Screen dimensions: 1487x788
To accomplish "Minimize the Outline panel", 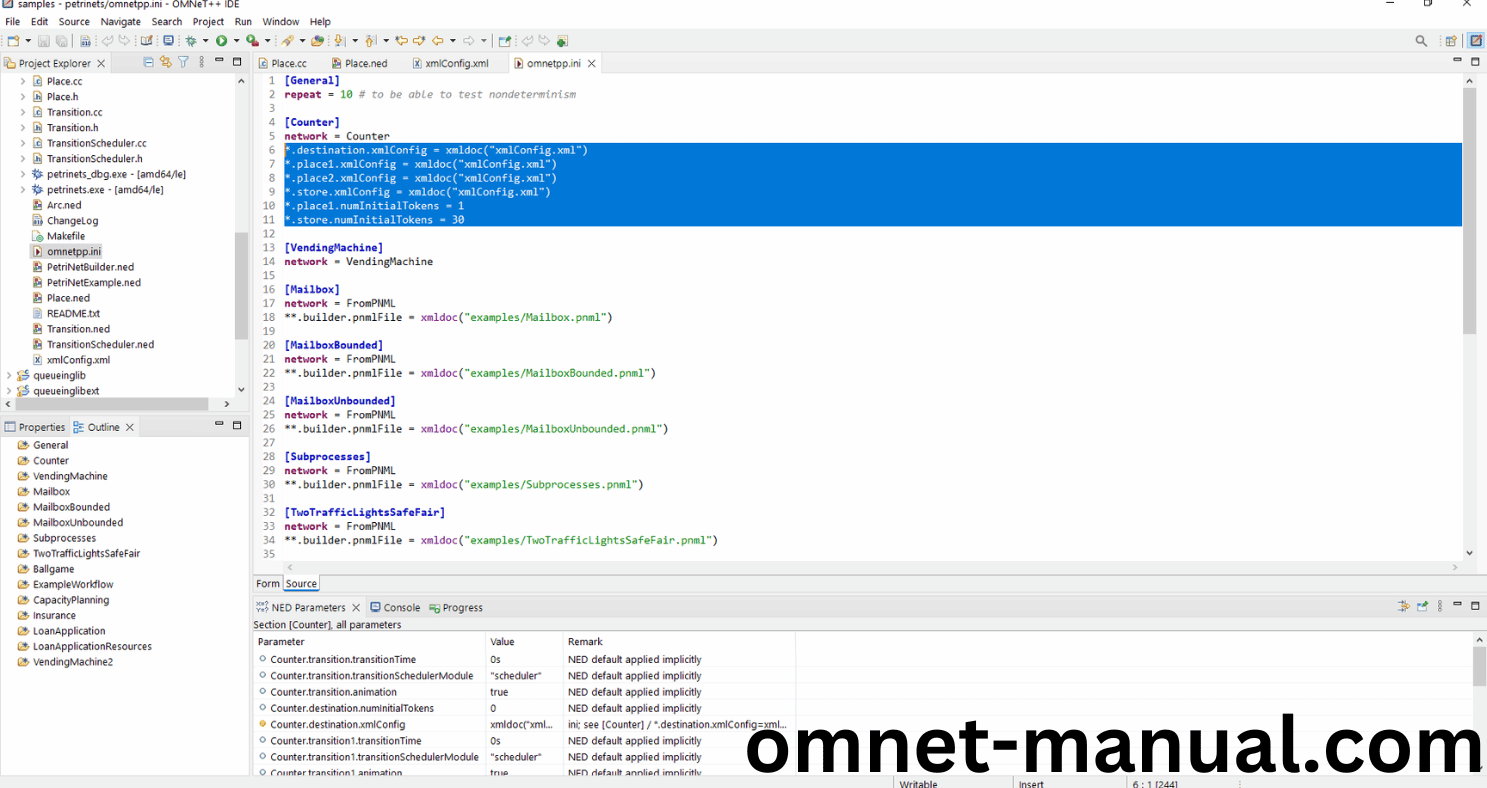I will click(219, 425).
